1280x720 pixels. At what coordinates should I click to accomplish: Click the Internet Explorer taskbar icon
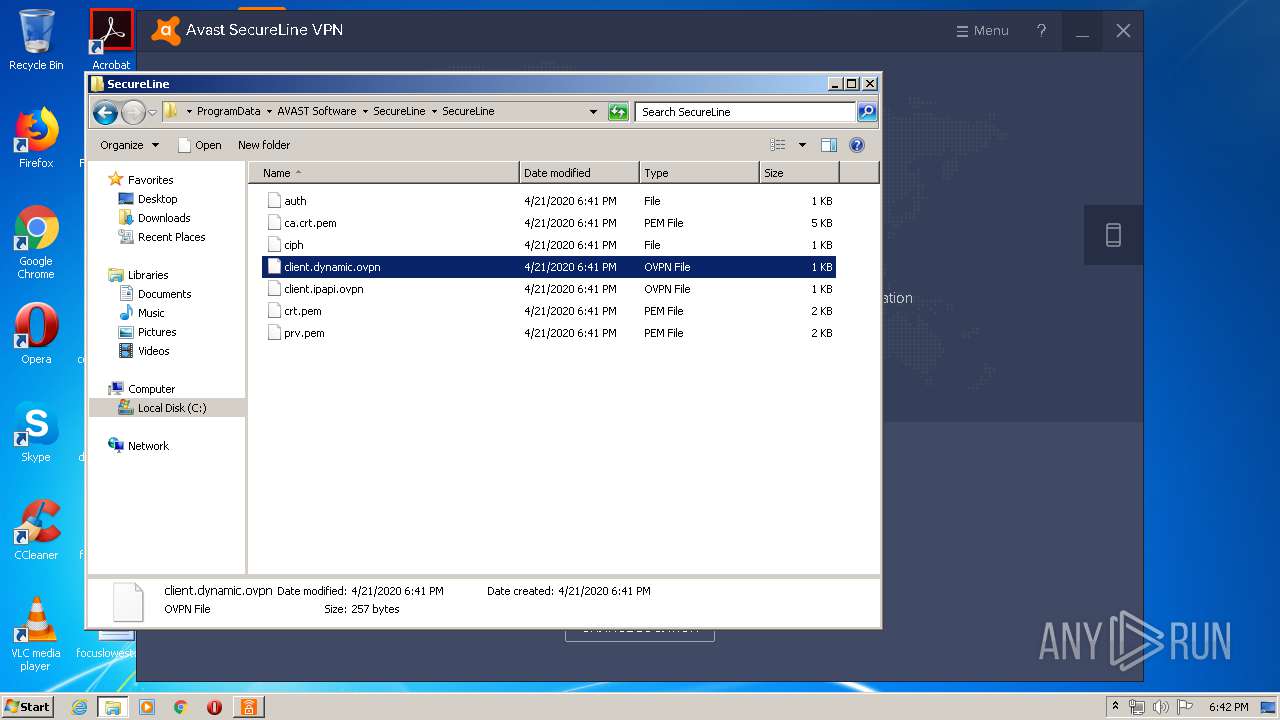click(x=80, y=707)
